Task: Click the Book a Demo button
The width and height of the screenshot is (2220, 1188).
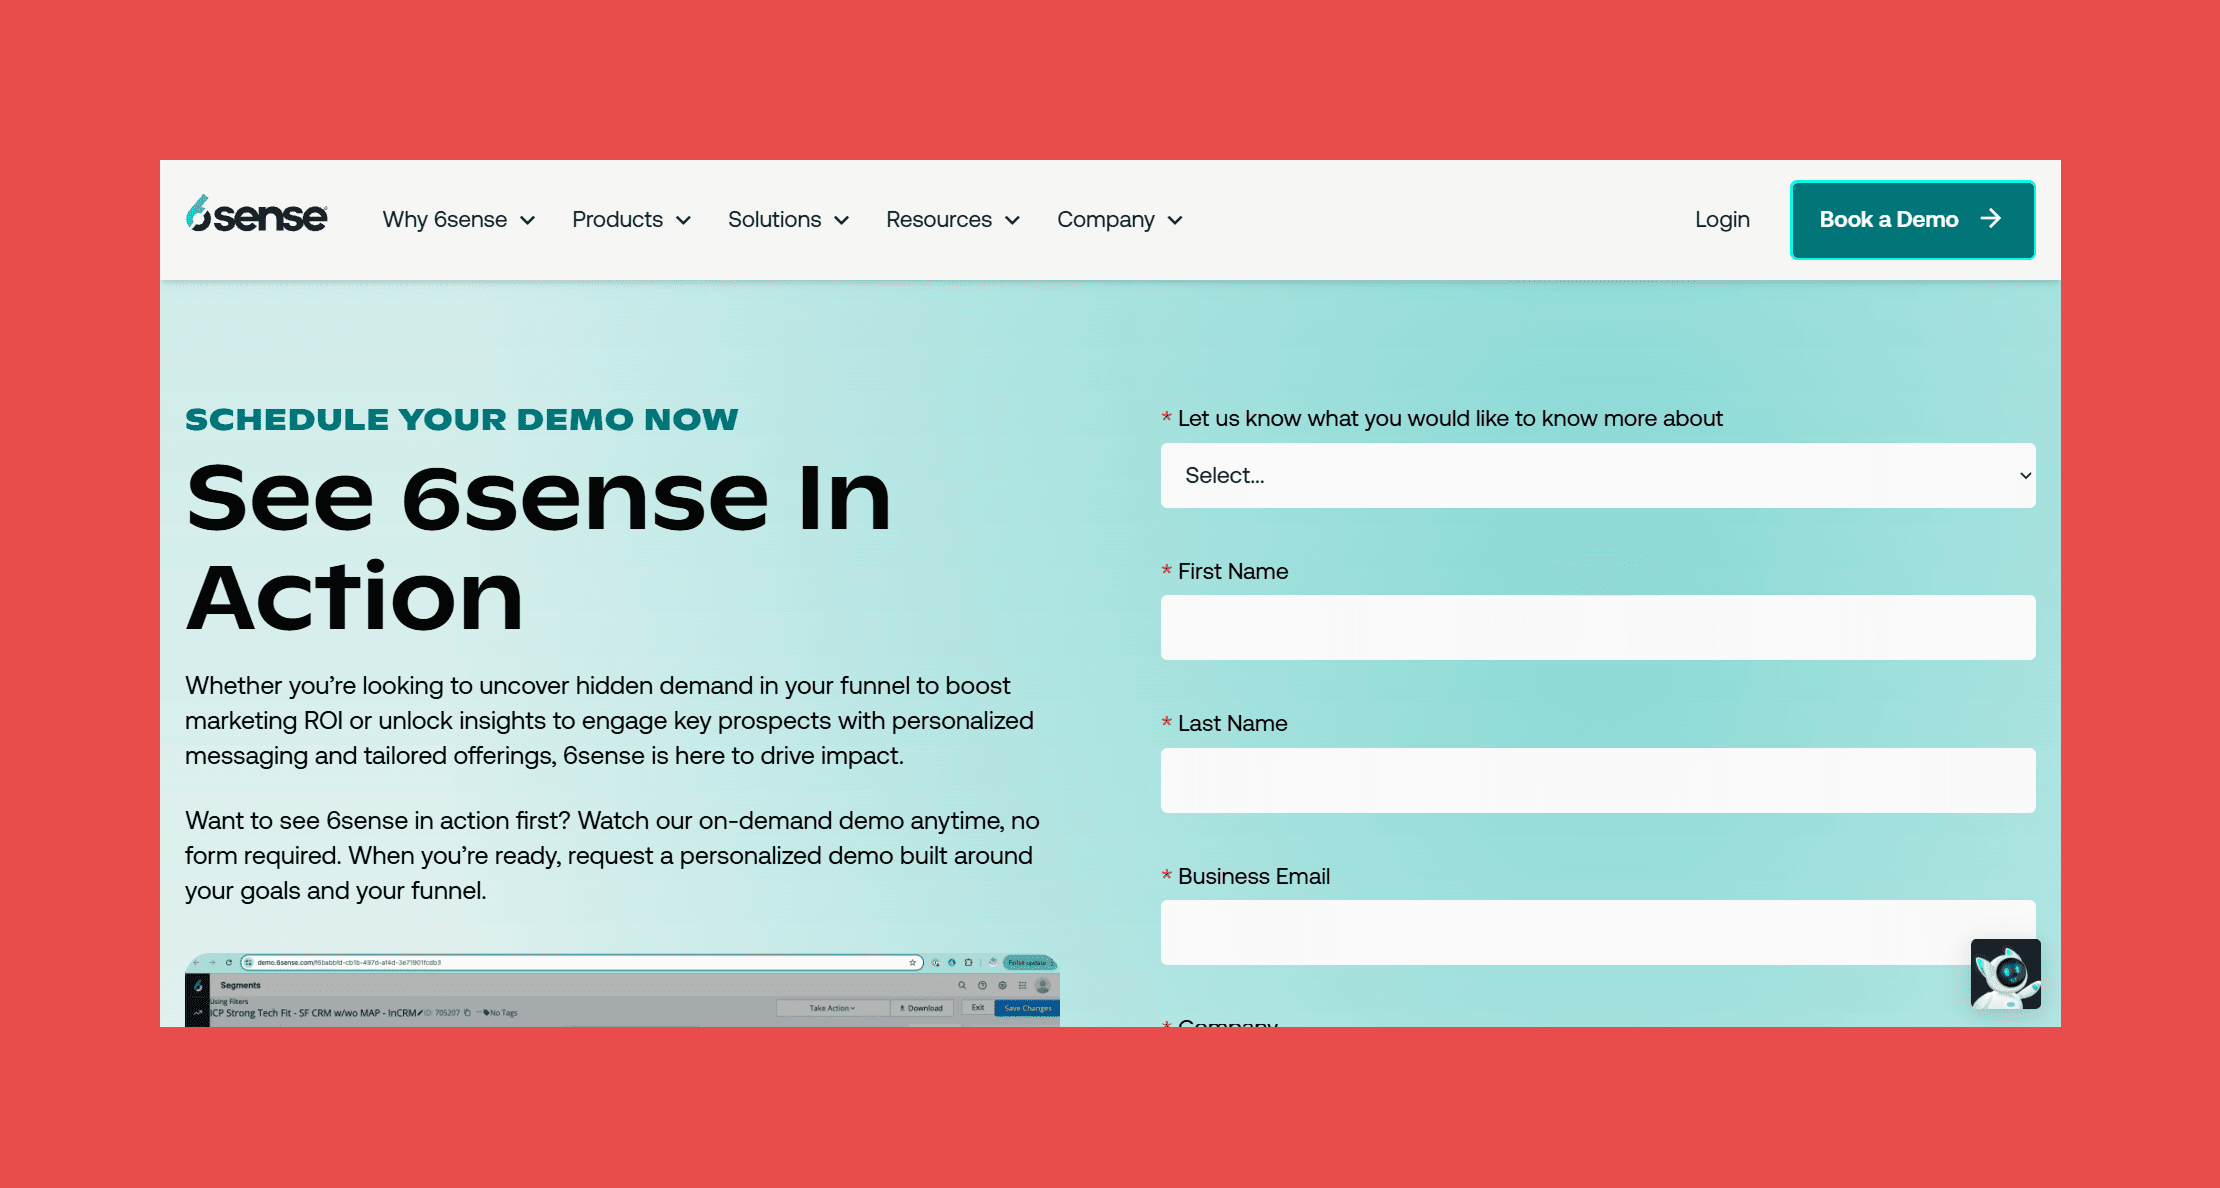Action: point(1912,220)
